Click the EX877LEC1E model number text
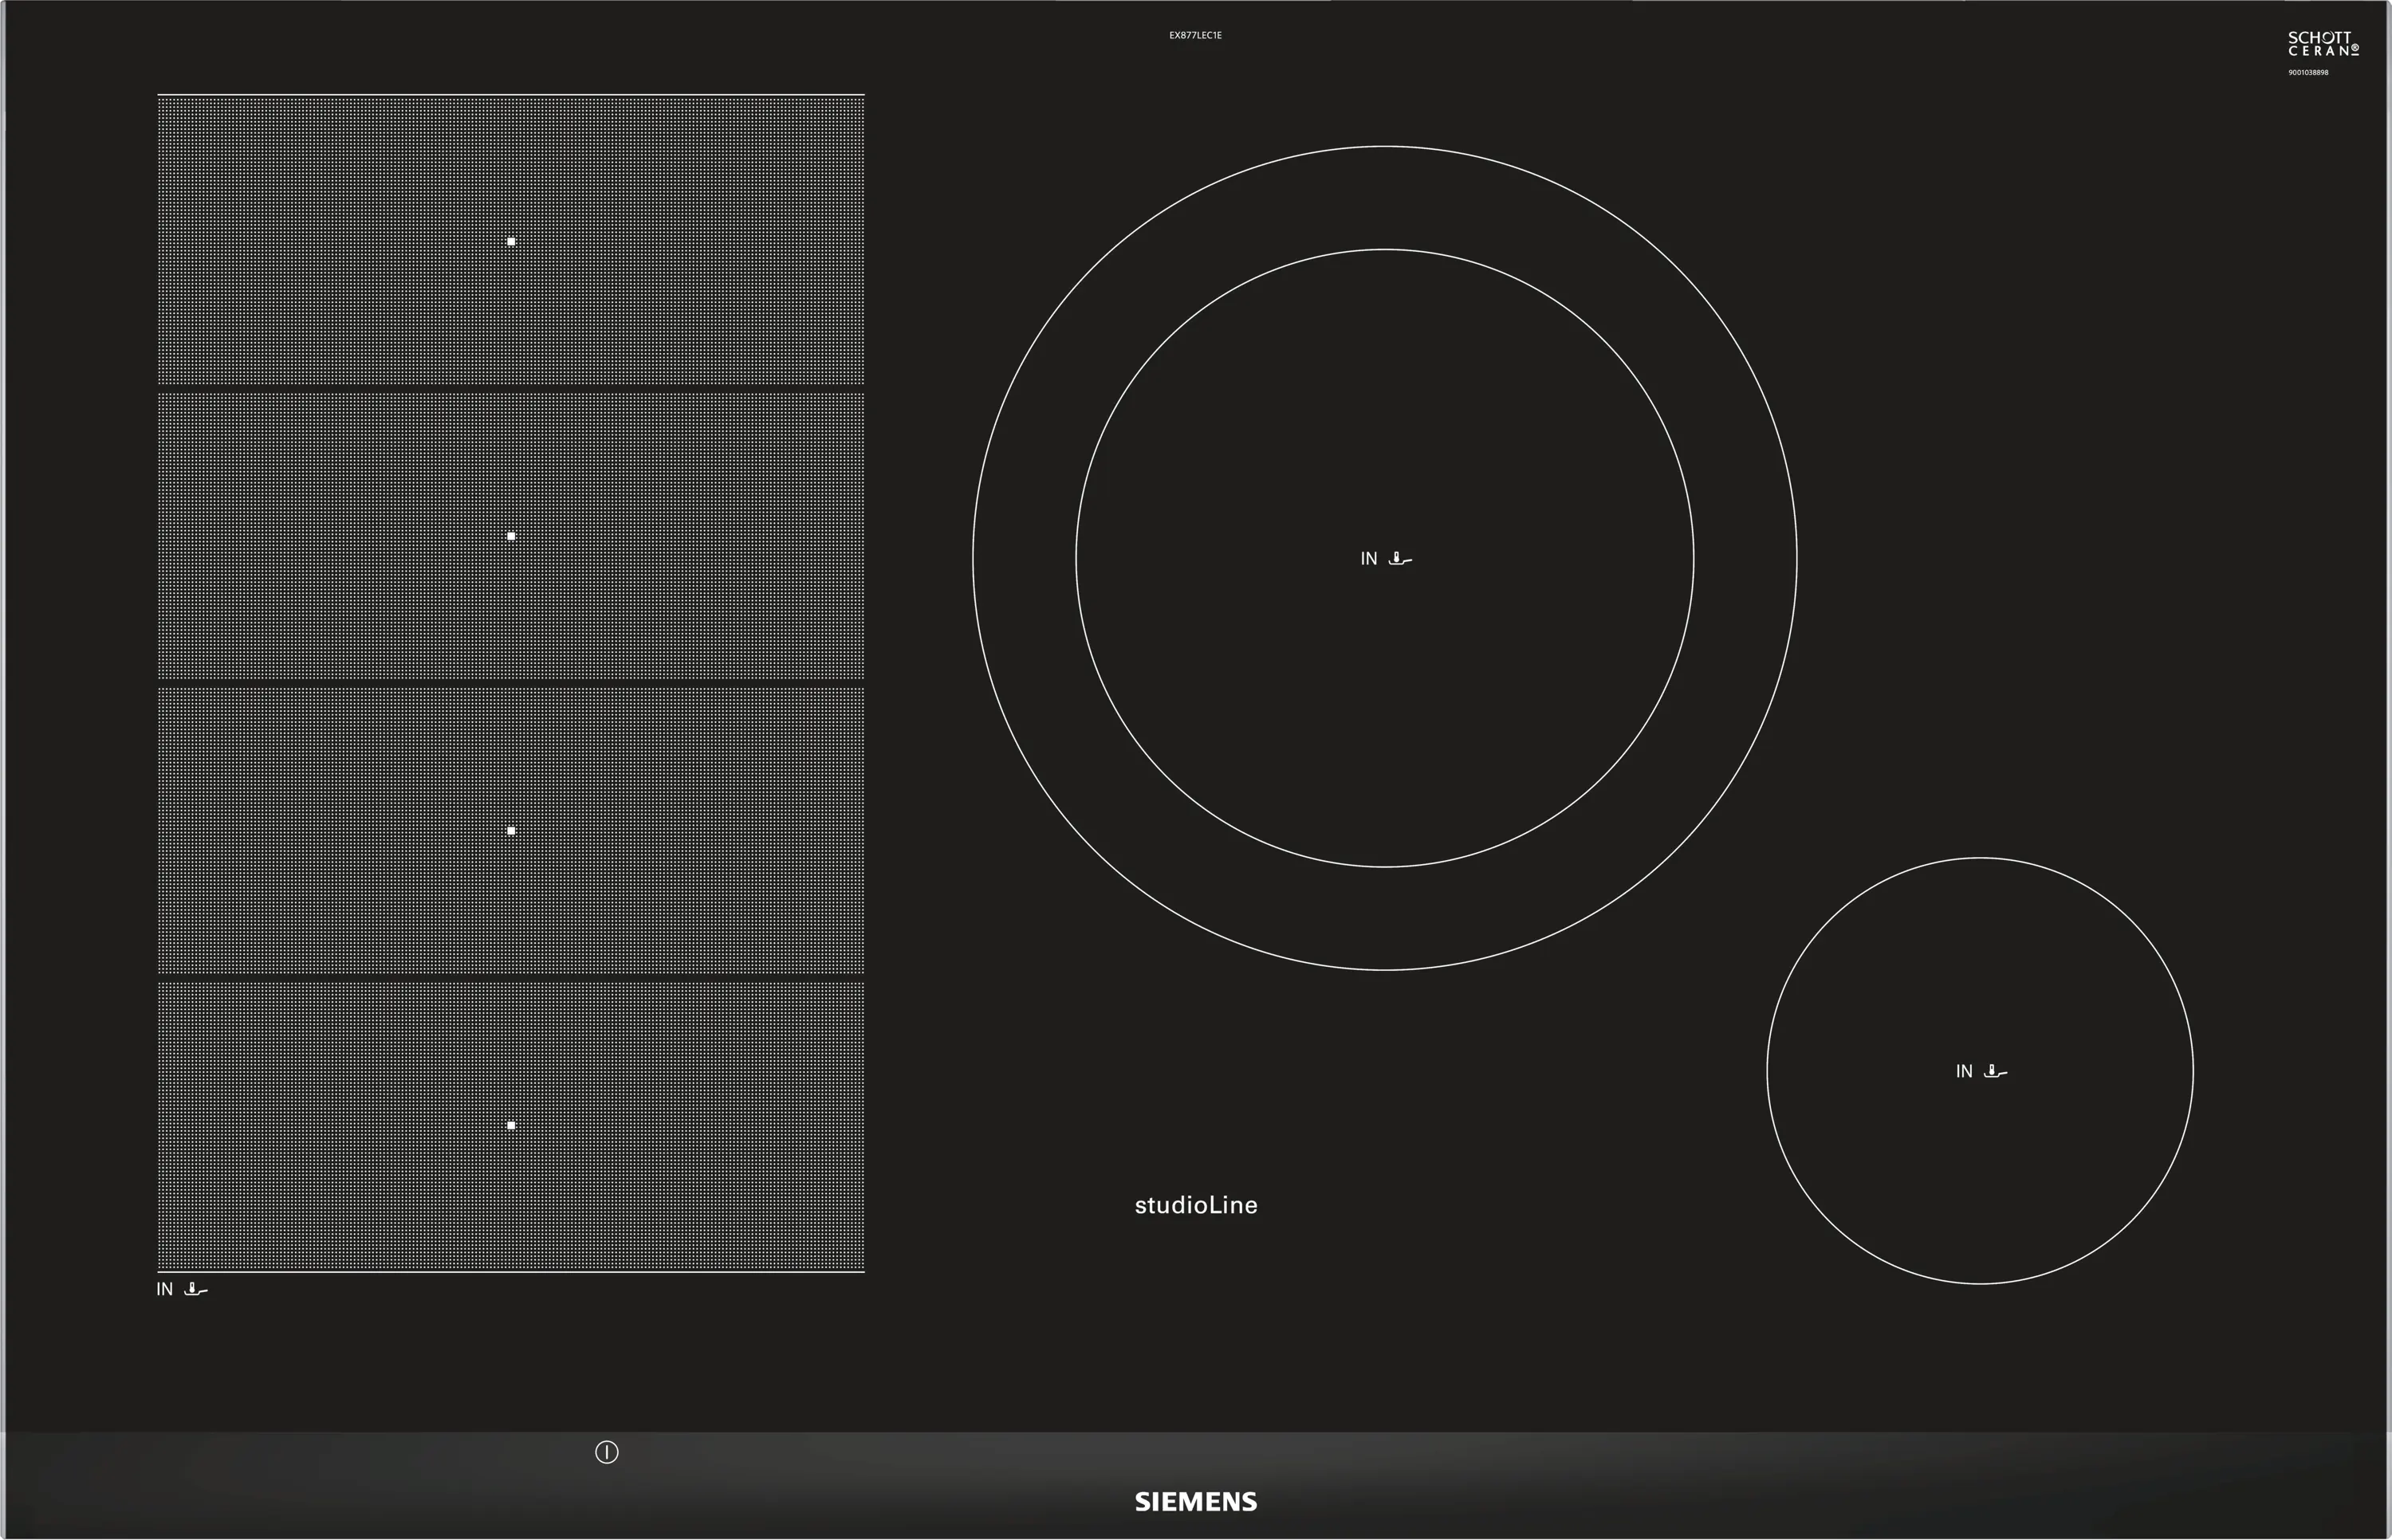 pos(1195,35)
